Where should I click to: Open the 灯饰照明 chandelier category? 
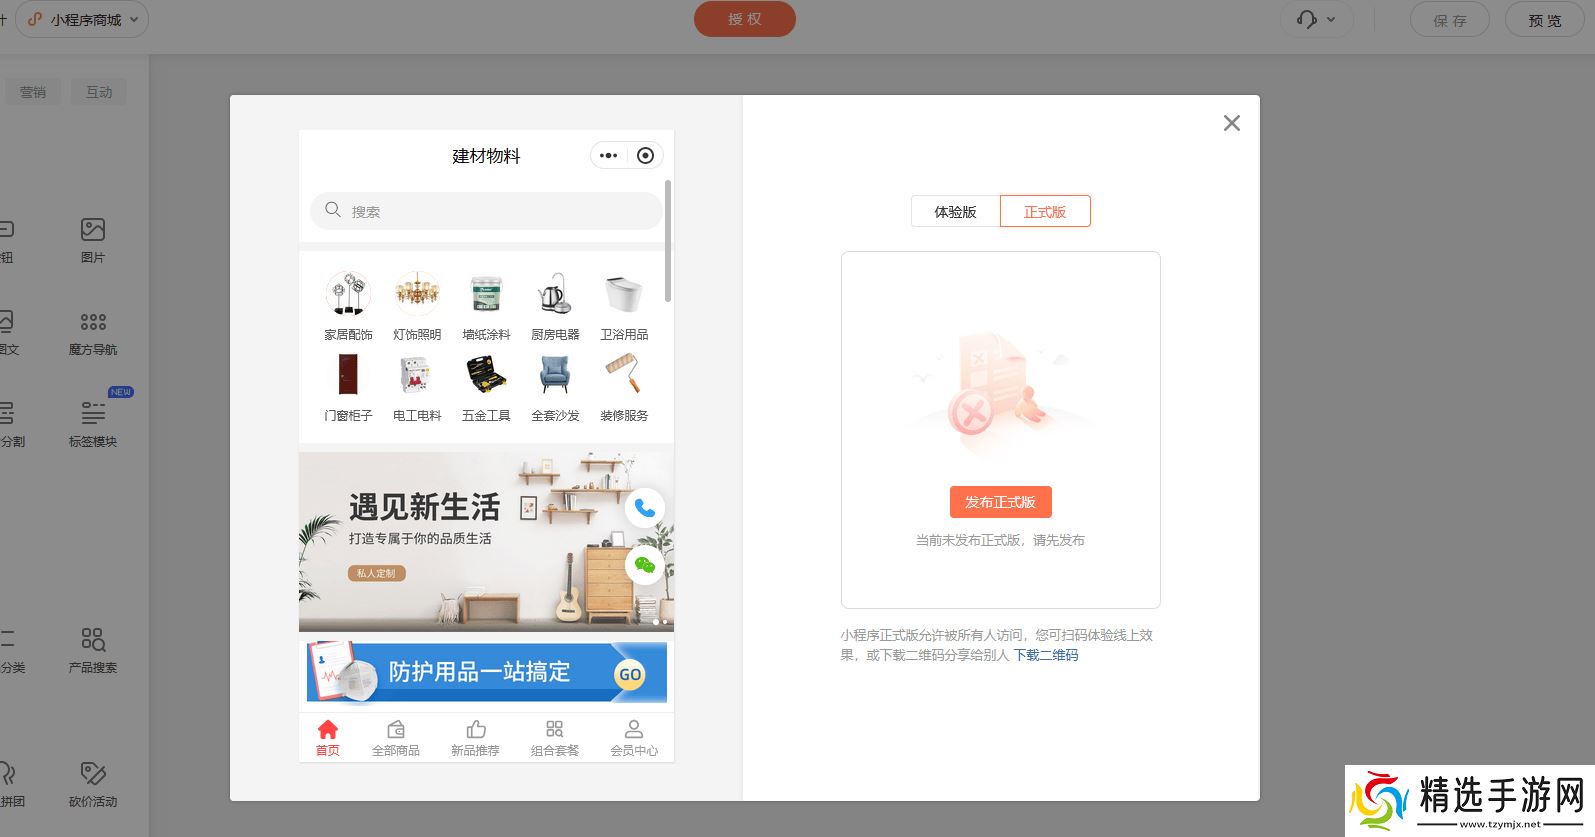417,295
